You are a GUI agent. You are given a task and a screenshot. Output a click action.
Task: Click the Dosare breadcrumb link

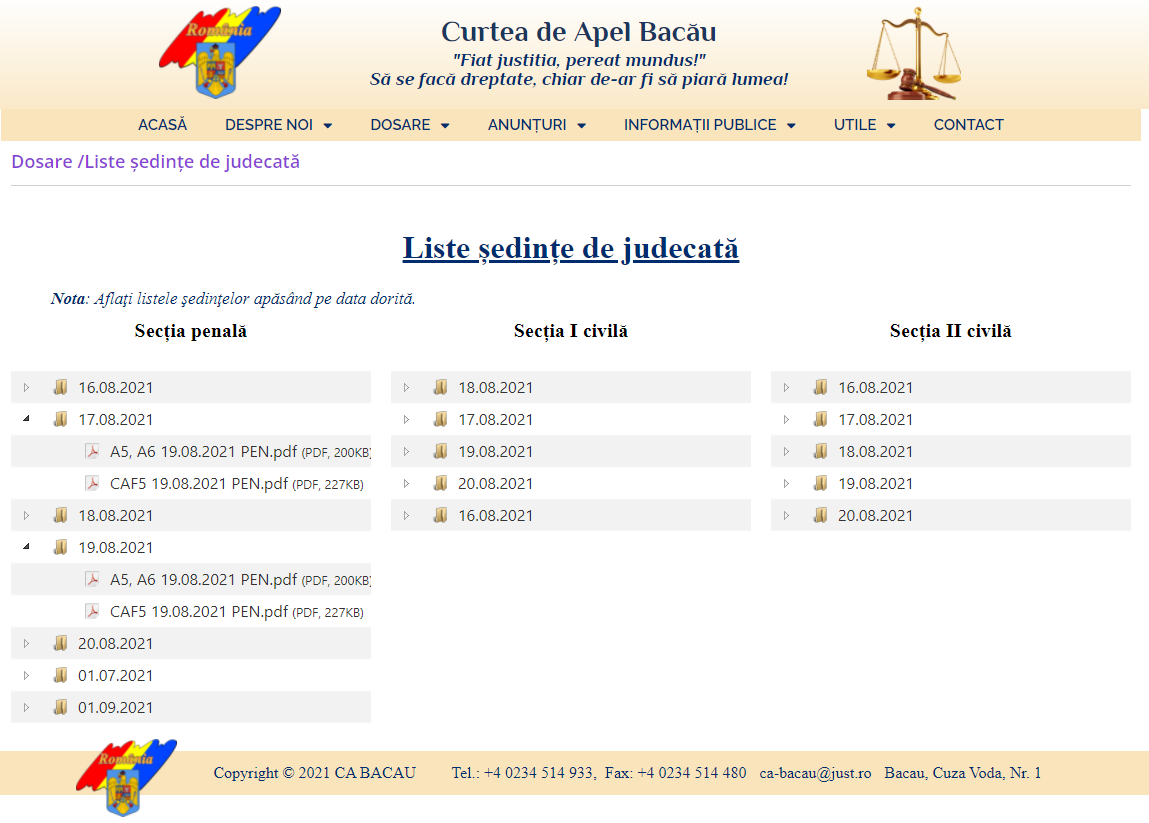pyautogui.click(x=42, y=161)
